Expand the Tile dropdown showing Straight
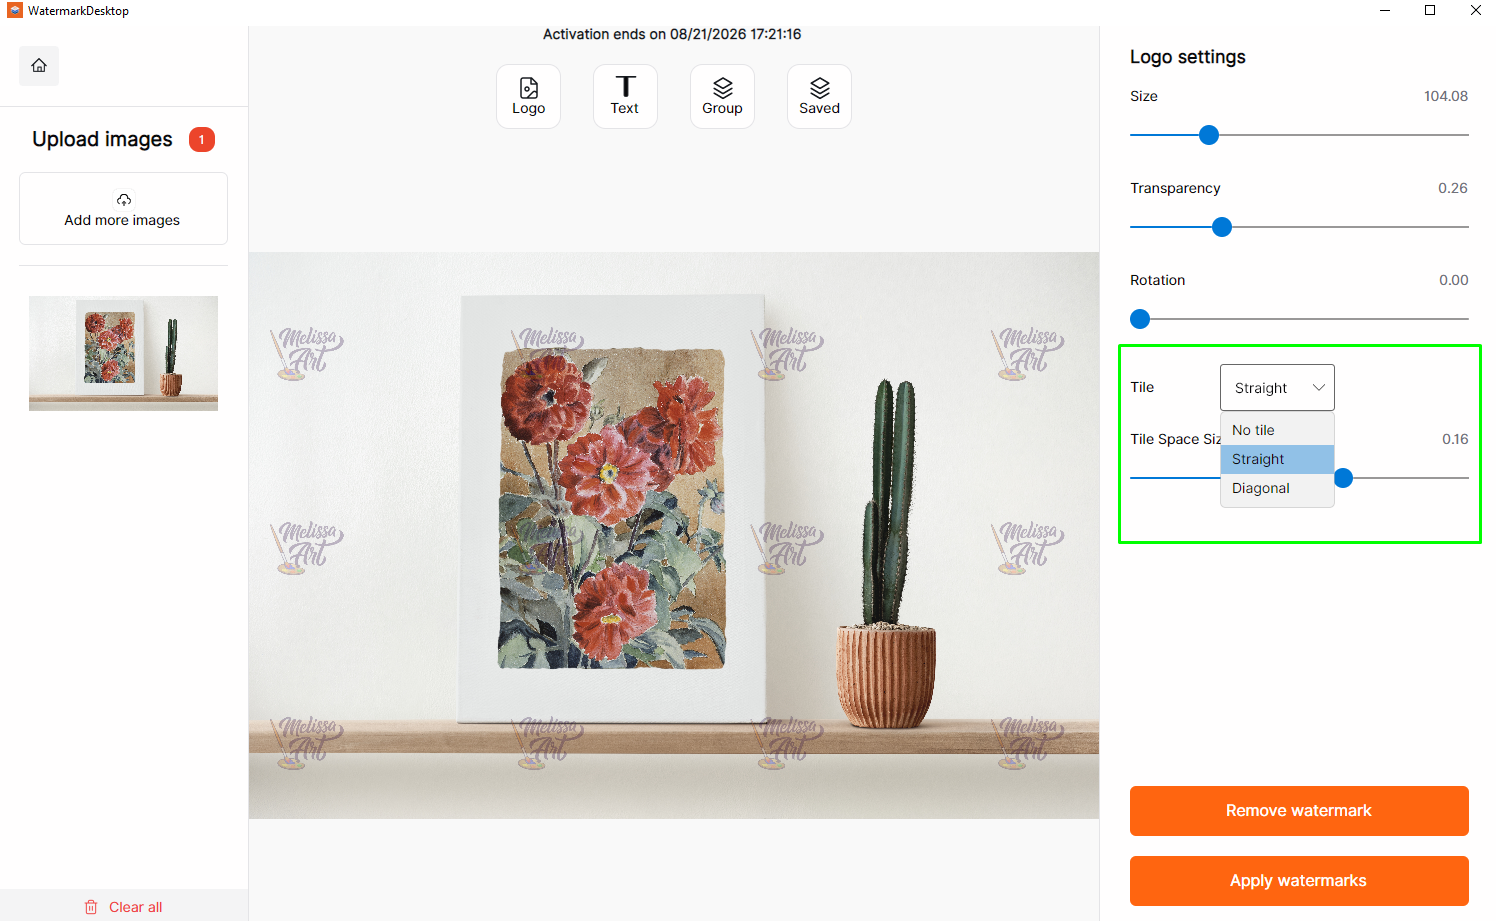This screenshot has width=1496, height=921. (1277, 387)
